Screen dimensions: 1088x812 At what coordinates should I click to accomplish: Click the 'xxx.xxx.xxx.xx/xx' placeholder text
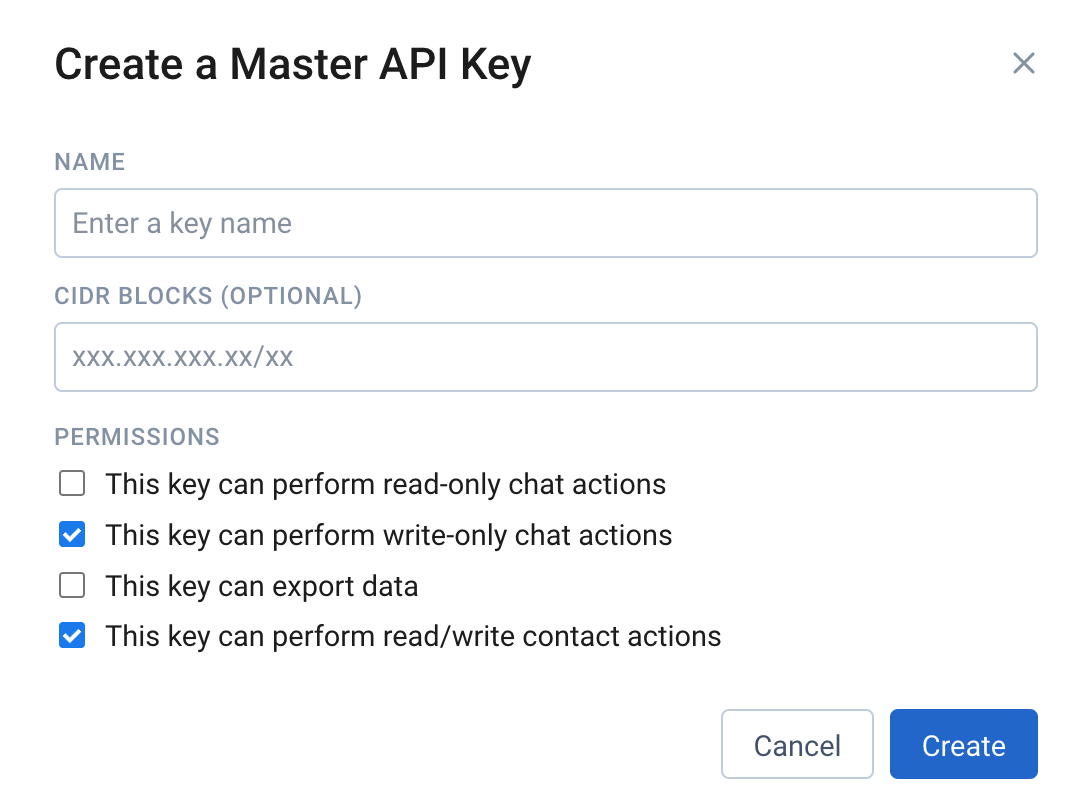[x=183, y=357]
